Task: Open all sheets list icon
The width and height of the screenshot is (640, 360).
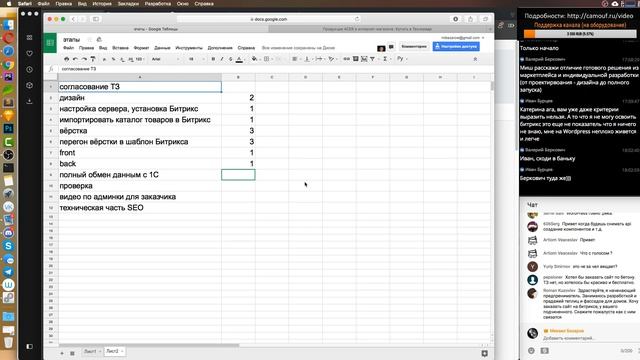Action: pos(72,353)
